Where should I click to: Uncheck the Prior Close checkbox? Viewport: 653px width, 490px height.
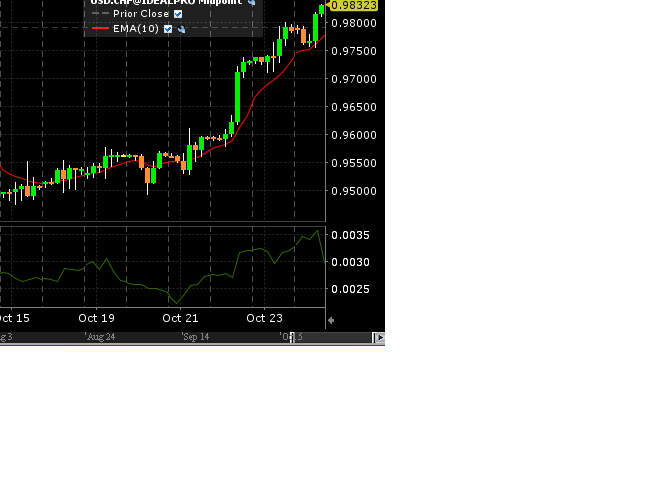[x=178, y=14]
